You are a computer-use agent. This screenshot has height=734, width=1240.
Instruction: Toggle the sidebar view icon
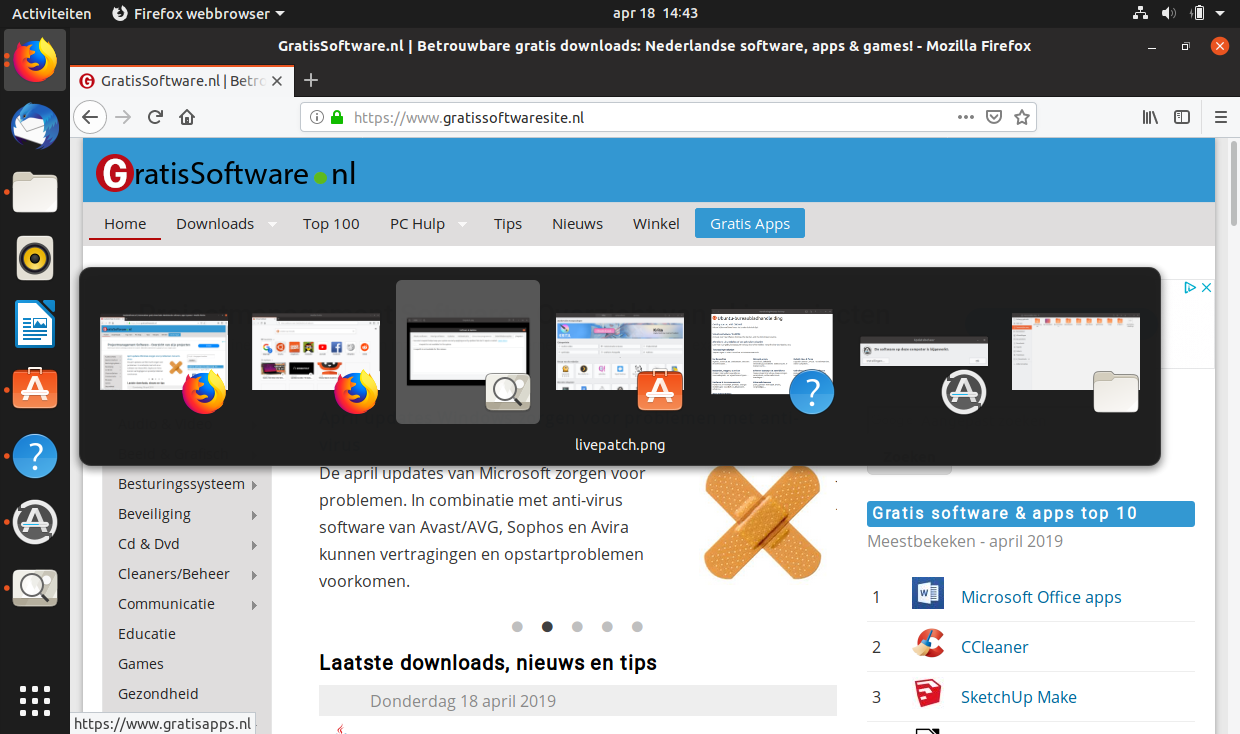pyautogui.click(x=1182, y=117)
